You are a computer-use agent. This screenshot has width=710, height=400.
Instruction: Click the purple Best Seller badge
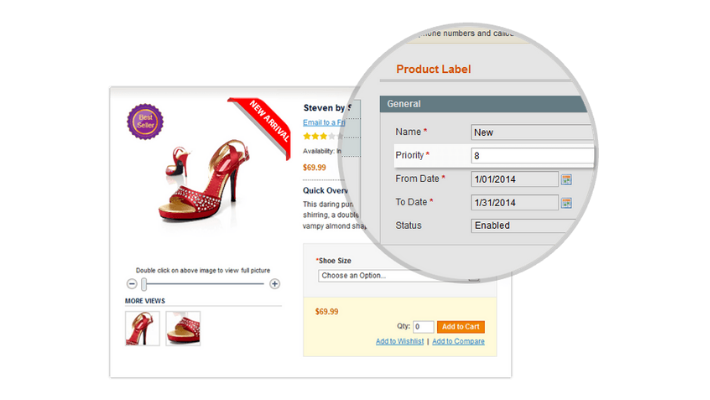pos(144,122)
